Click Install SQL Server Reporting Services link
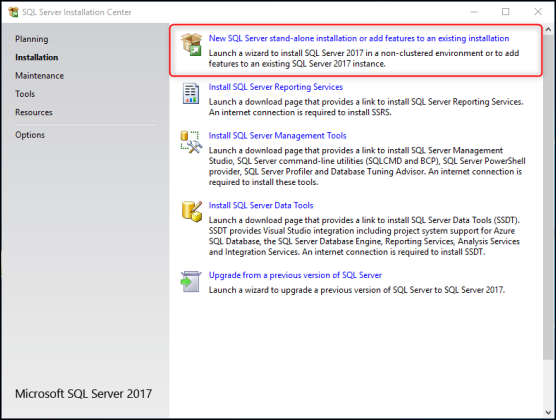Image resolution: width=556 pixels, height=420 pixels. tap(276, 87)
